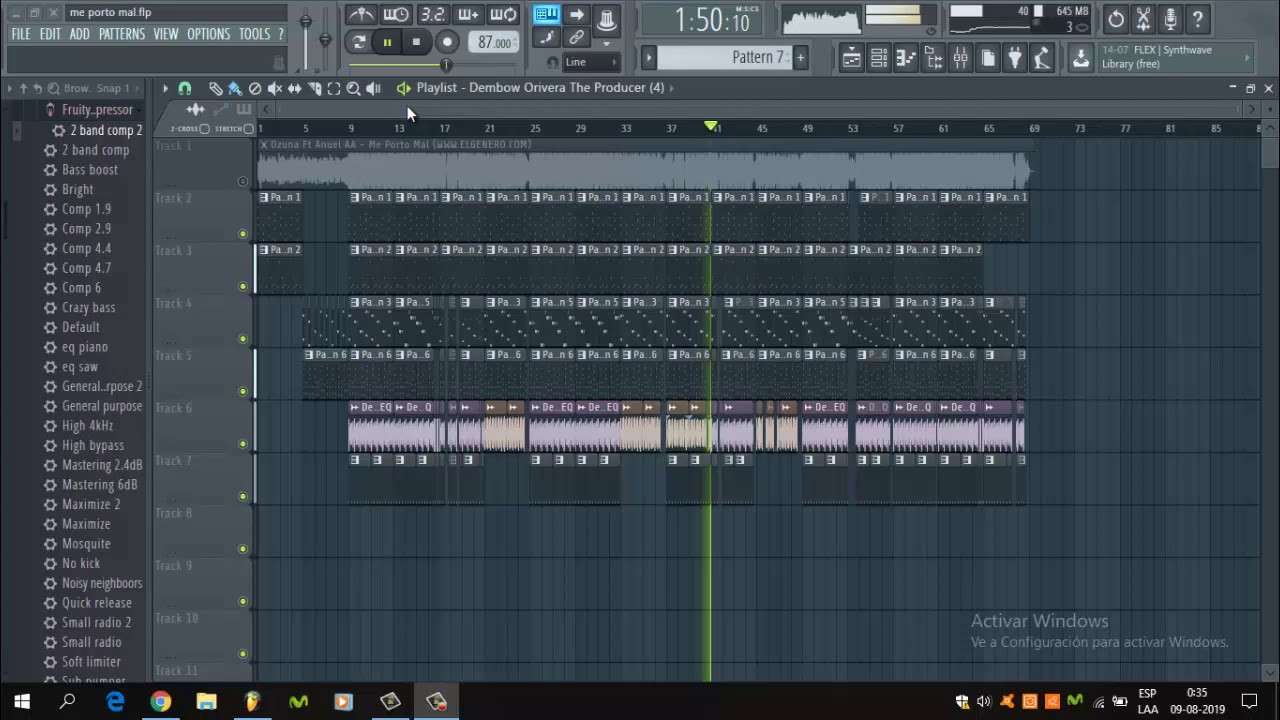Click the FLEX Synthwave Library news panel

click(x=1176, y=57)
